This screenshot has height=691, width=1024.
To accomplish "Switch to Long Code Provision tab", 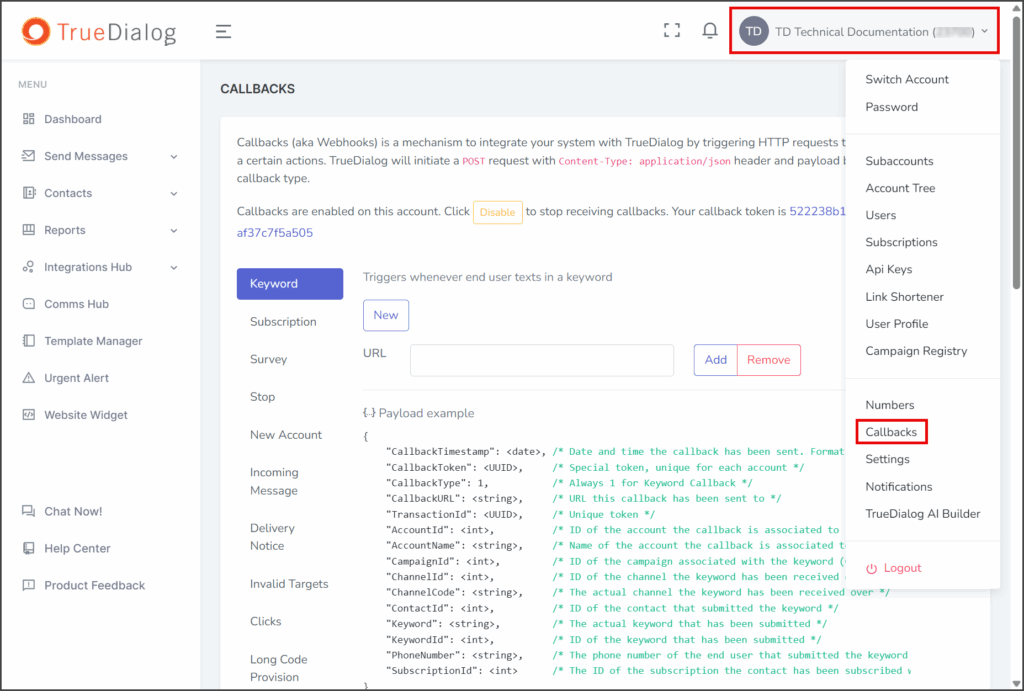I will (279, 668).
